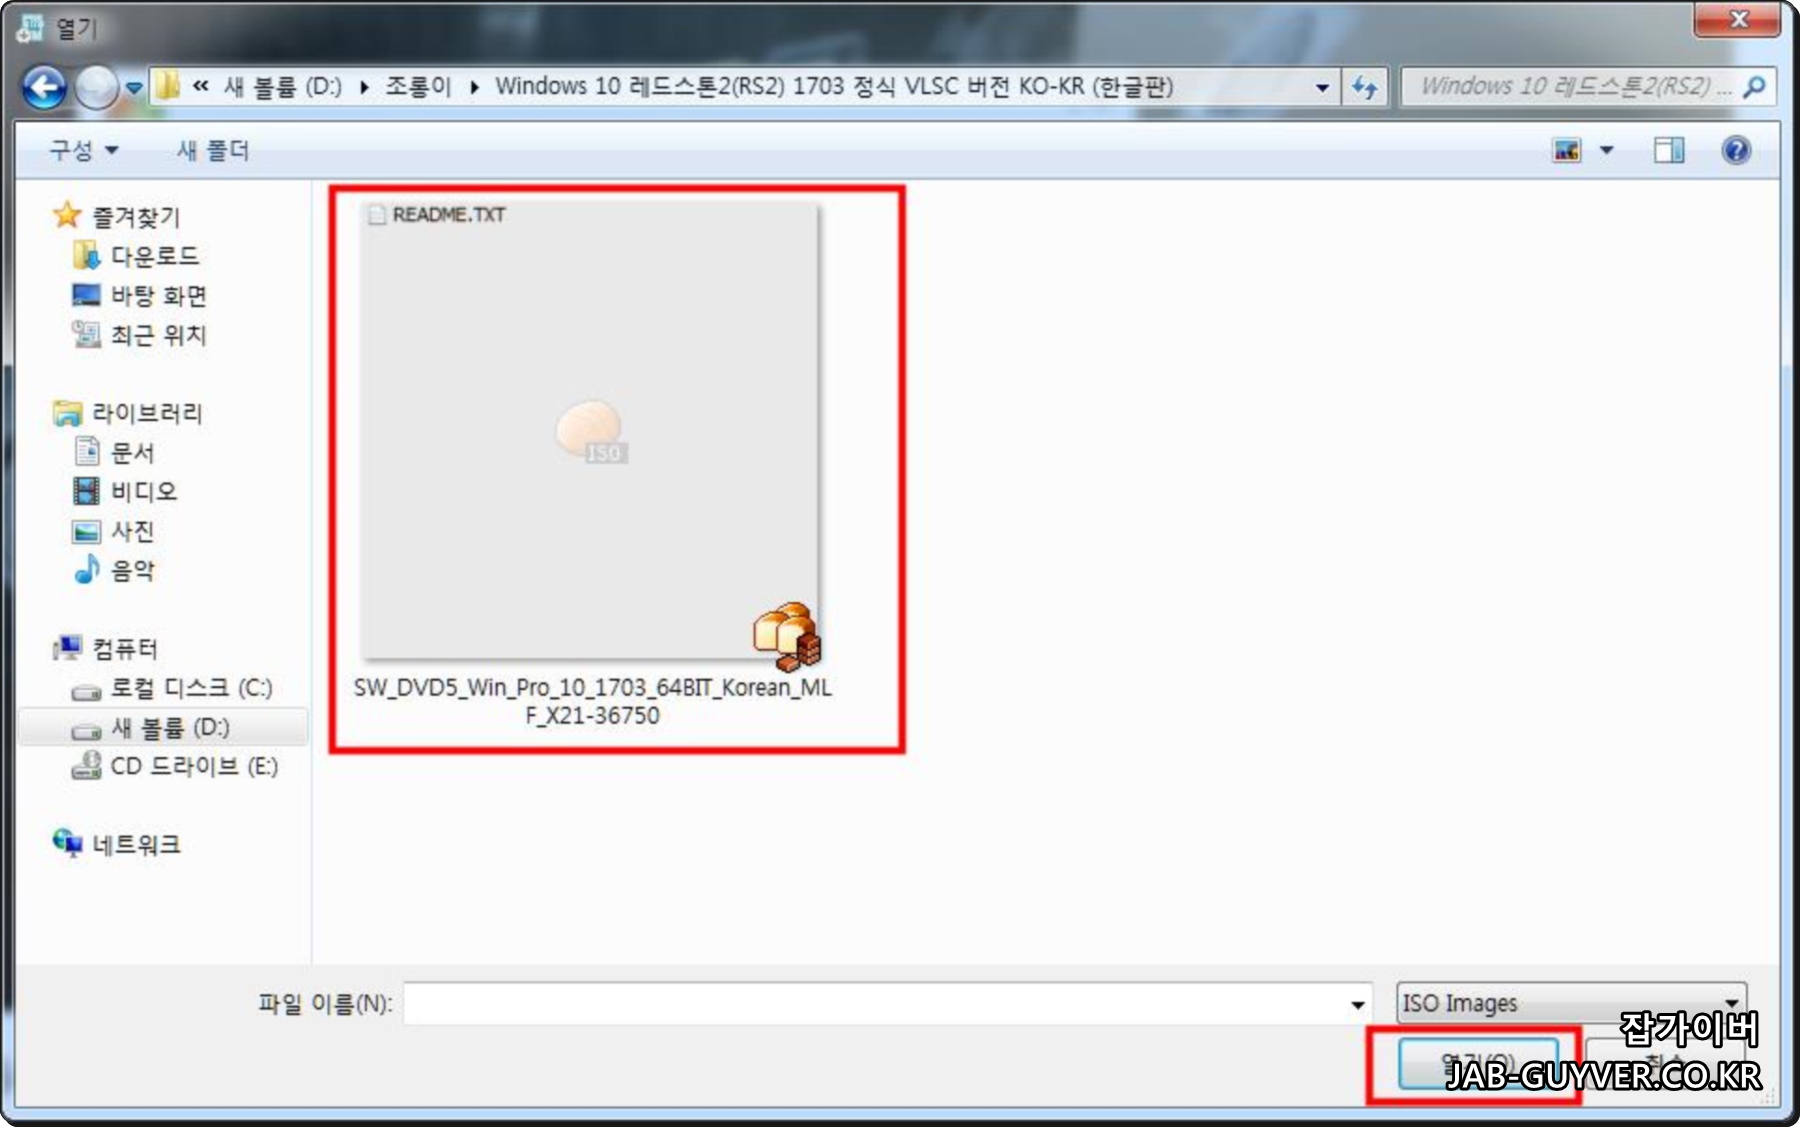Select 조롱이 folder in breadcrumb path

[418, 87]
